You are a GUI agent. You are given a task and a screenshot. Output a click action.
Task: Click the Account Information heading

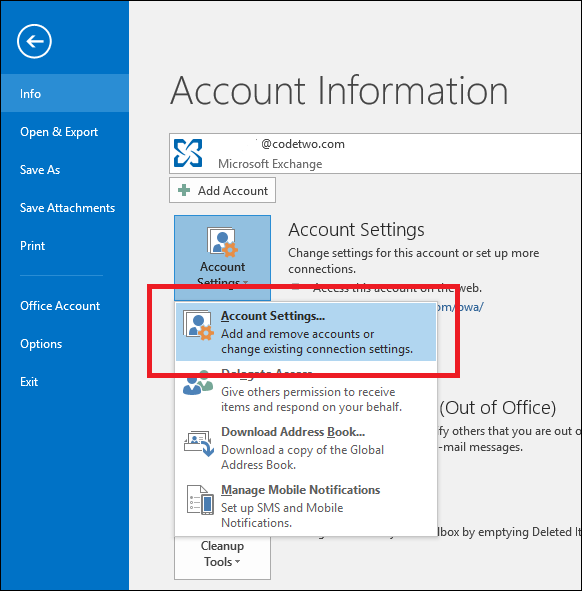point(339,91)
